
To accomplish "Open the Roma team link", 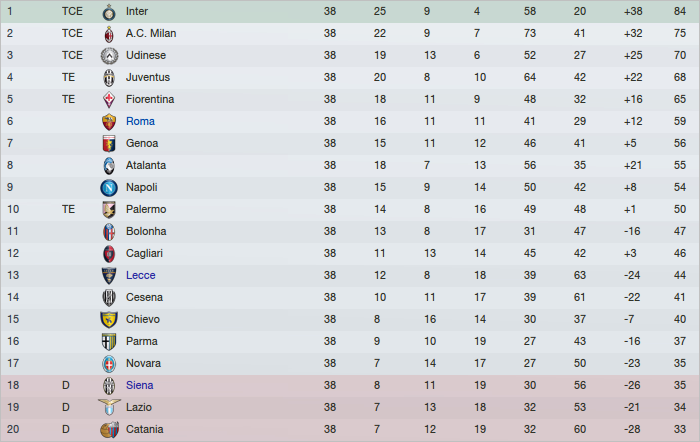I will 140,121.
